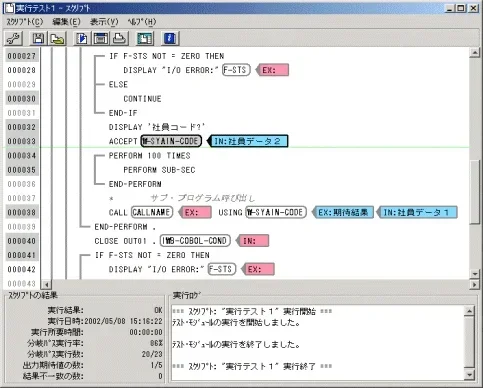Select the CALLNAME variable box
The width and height of the screenshot is (483, 388).
[x=152, y=212]
